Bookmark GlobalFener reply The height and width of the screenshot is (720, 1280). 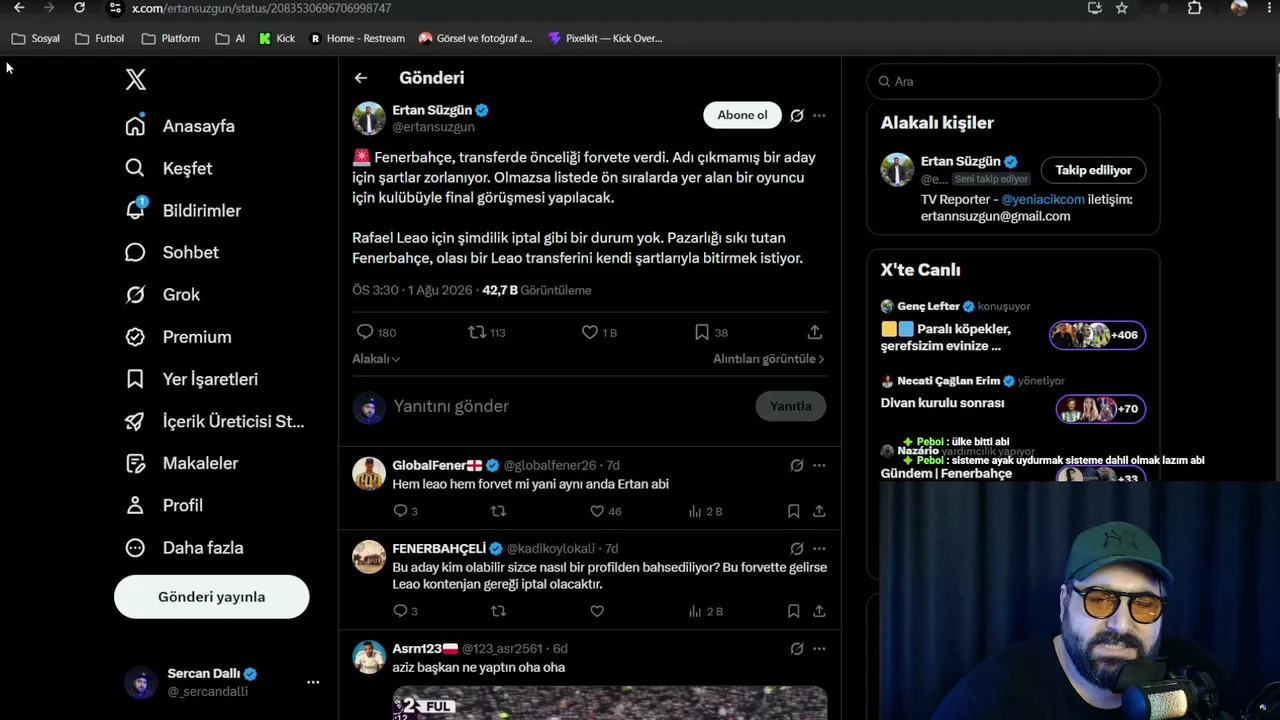[793, 511]
